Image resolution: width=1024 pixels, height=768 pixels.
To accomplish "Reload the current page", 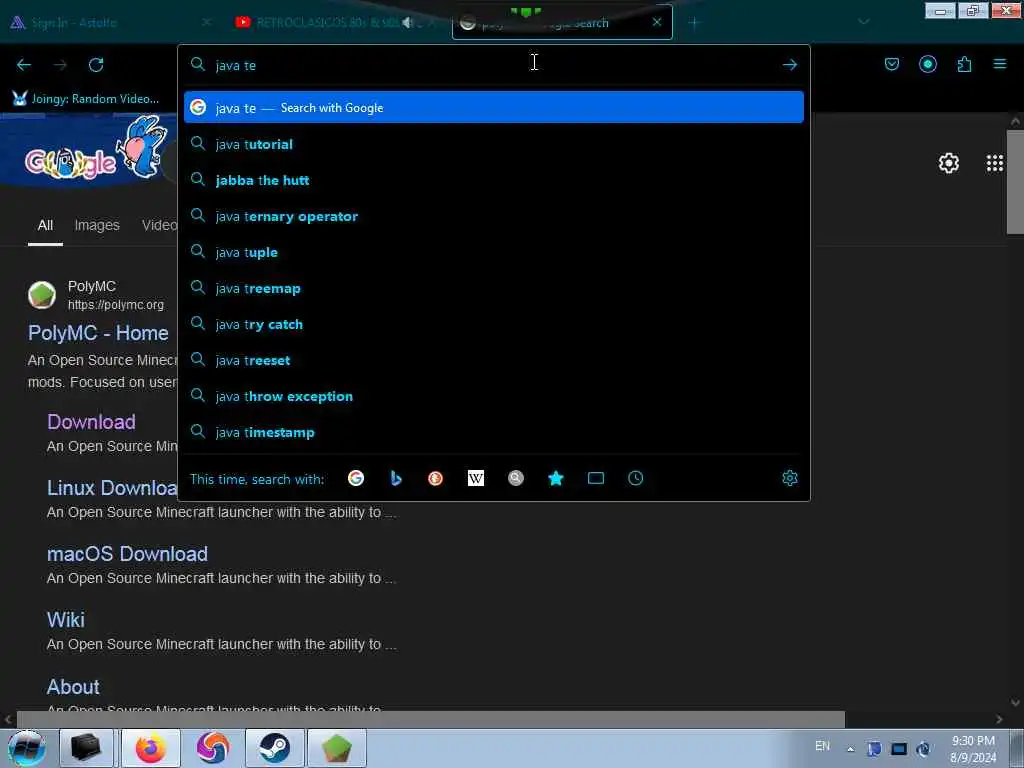I will pyautogui.click(x=96, y=65).
